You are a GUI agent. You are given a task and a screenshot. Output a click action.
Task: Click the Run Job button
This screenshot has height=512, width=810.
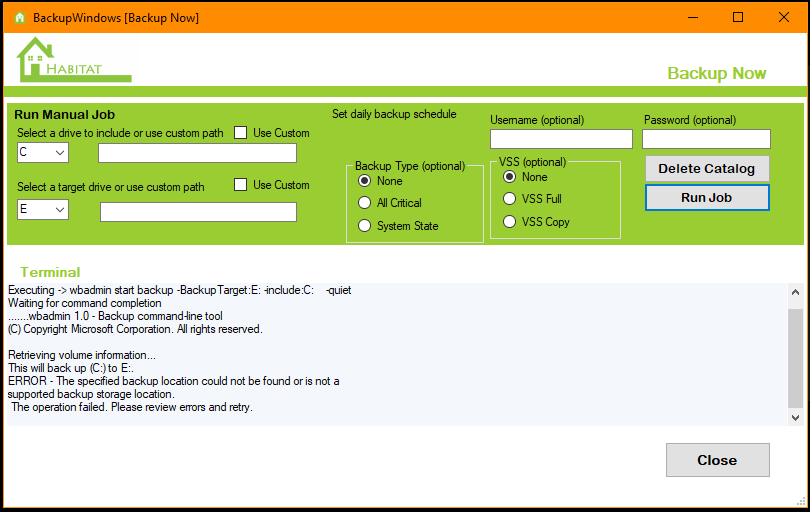(707, 198)
